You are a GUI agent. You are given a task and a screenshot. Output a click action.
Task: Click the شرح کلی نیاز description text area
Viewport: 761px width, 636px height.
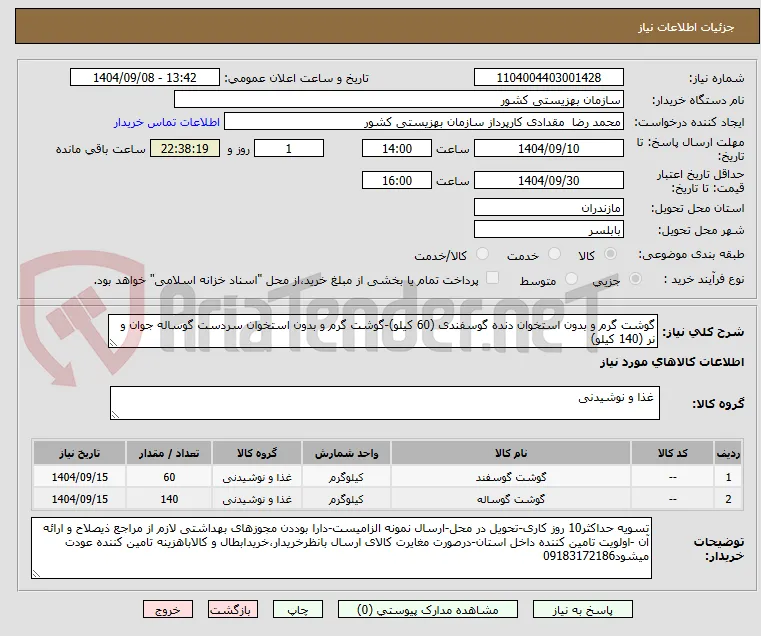(383, 331)
